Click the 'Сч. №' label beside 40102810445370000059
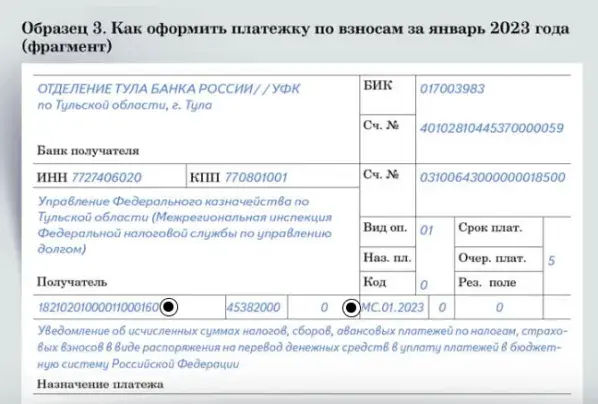 tap(381, 125)
